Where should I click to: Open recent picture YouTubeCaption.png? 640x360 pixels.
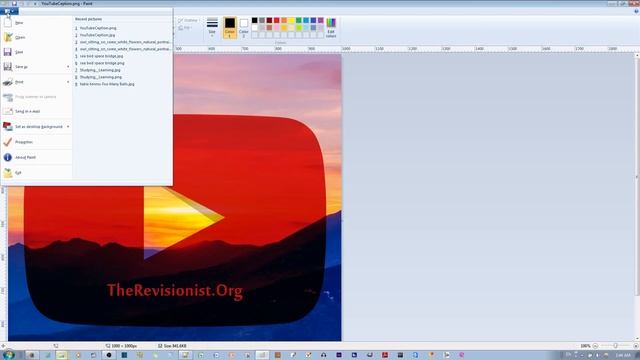(122, 28)
